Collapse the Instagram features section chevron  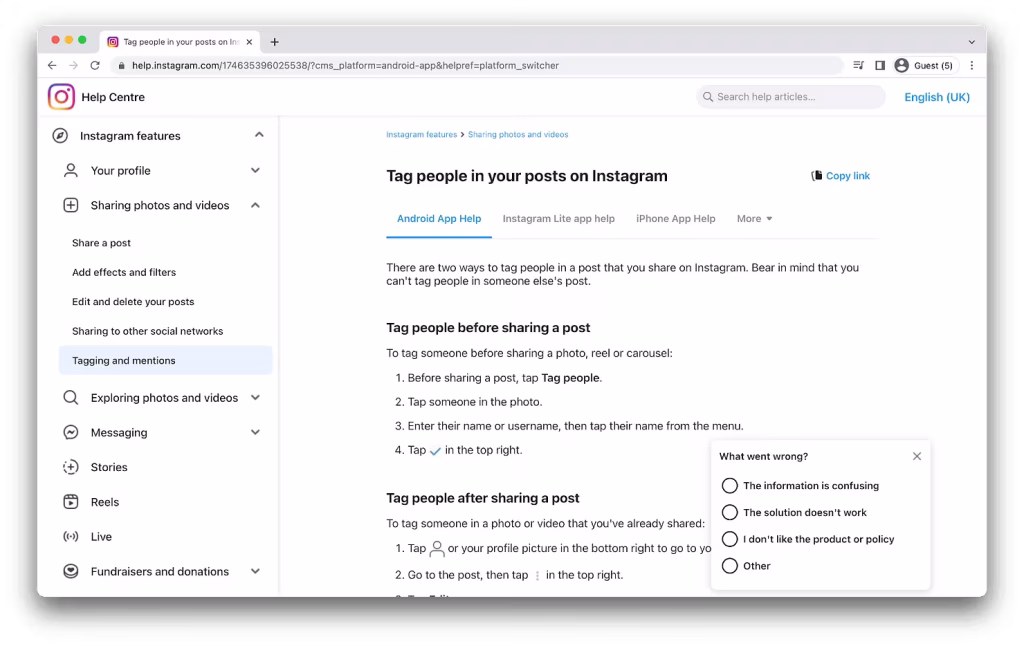tap(259, 135)
